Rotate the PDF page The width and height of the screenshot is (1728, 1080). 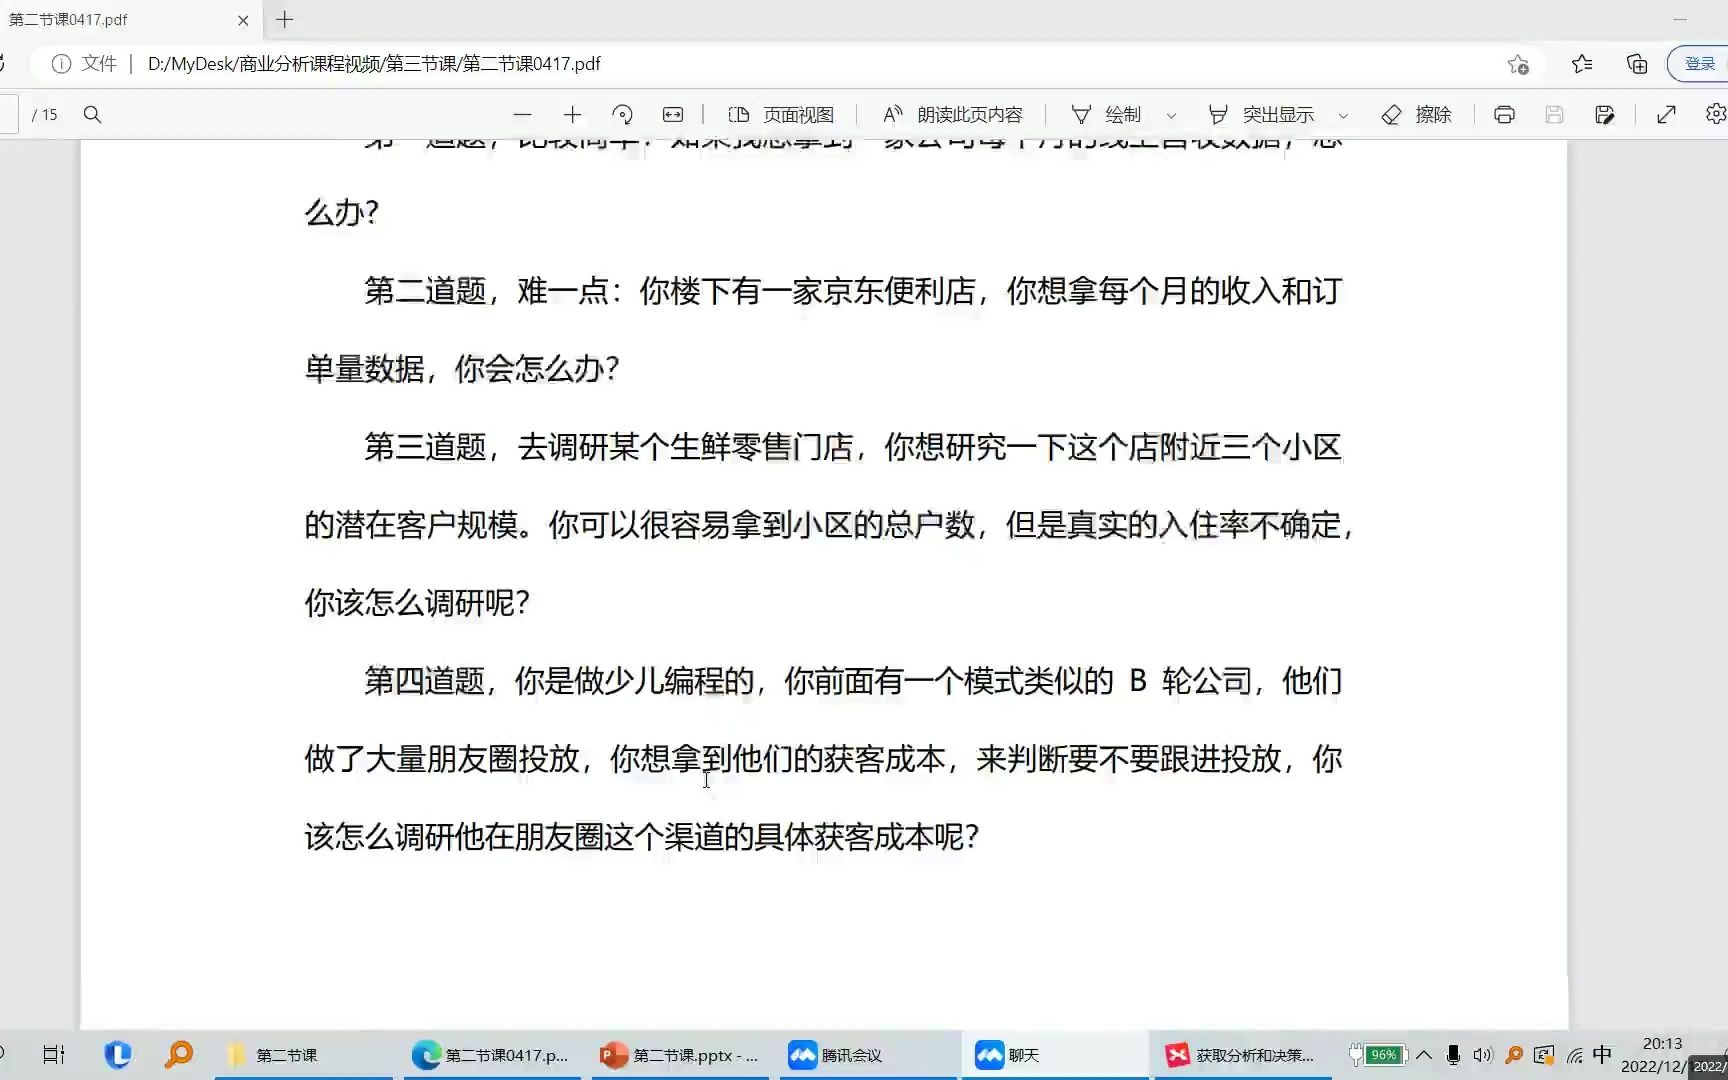(x=622, y=115)
